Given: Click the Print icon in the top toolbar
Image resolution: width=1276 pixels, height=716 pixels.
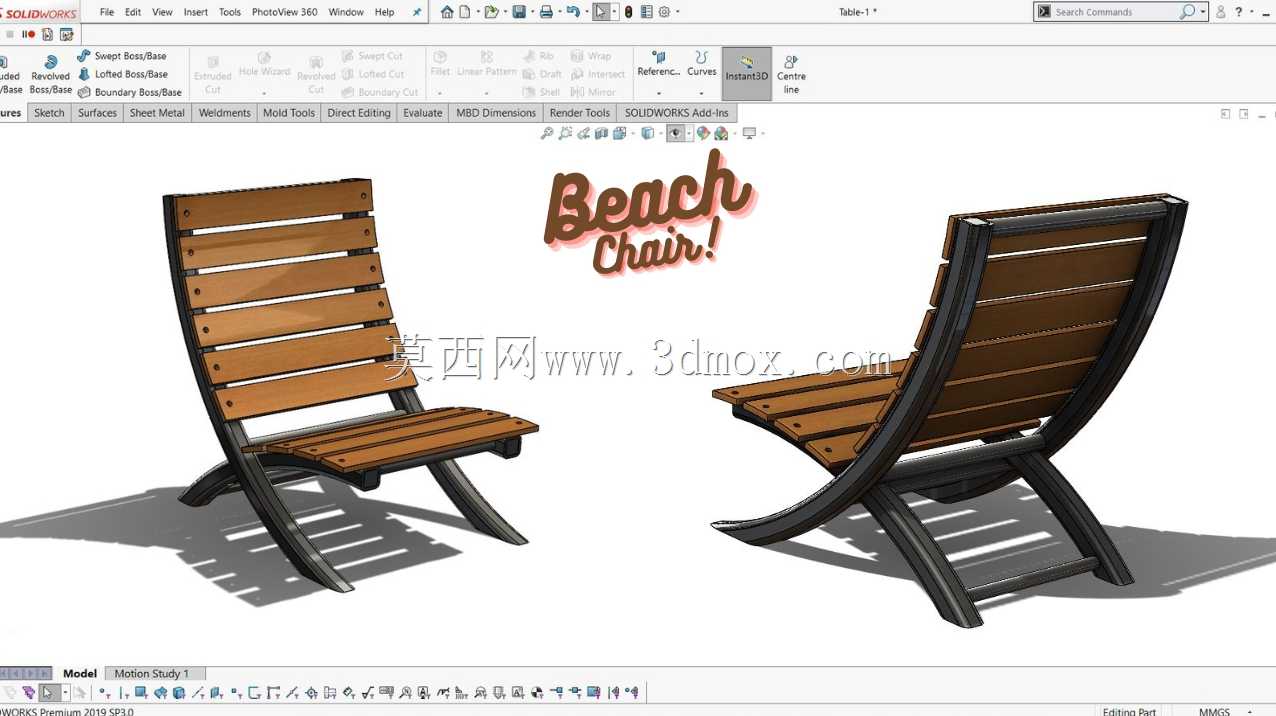Looking at the screenshot, I should (546, 12).
